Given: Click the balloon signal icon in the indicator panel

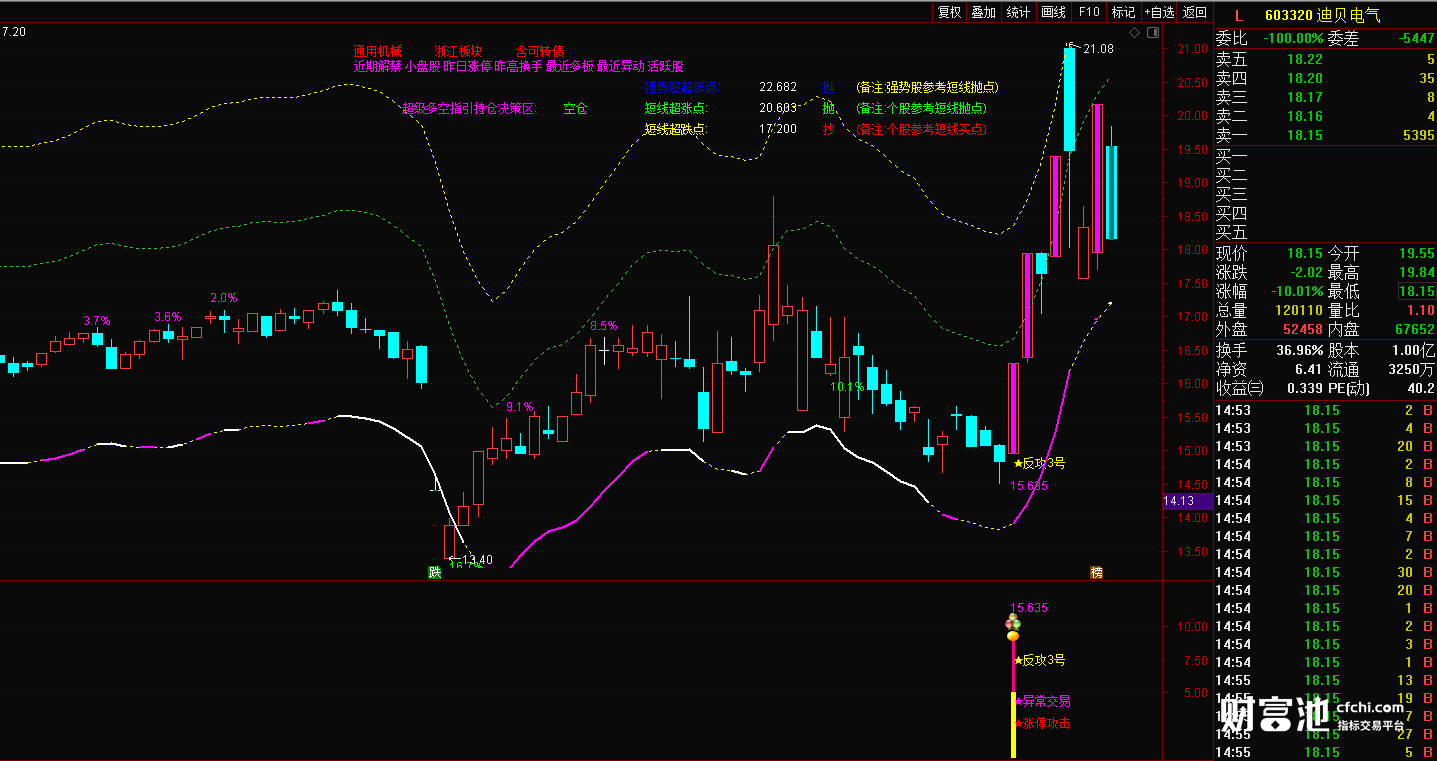Looking at the screenshot, I should 1013,628.
